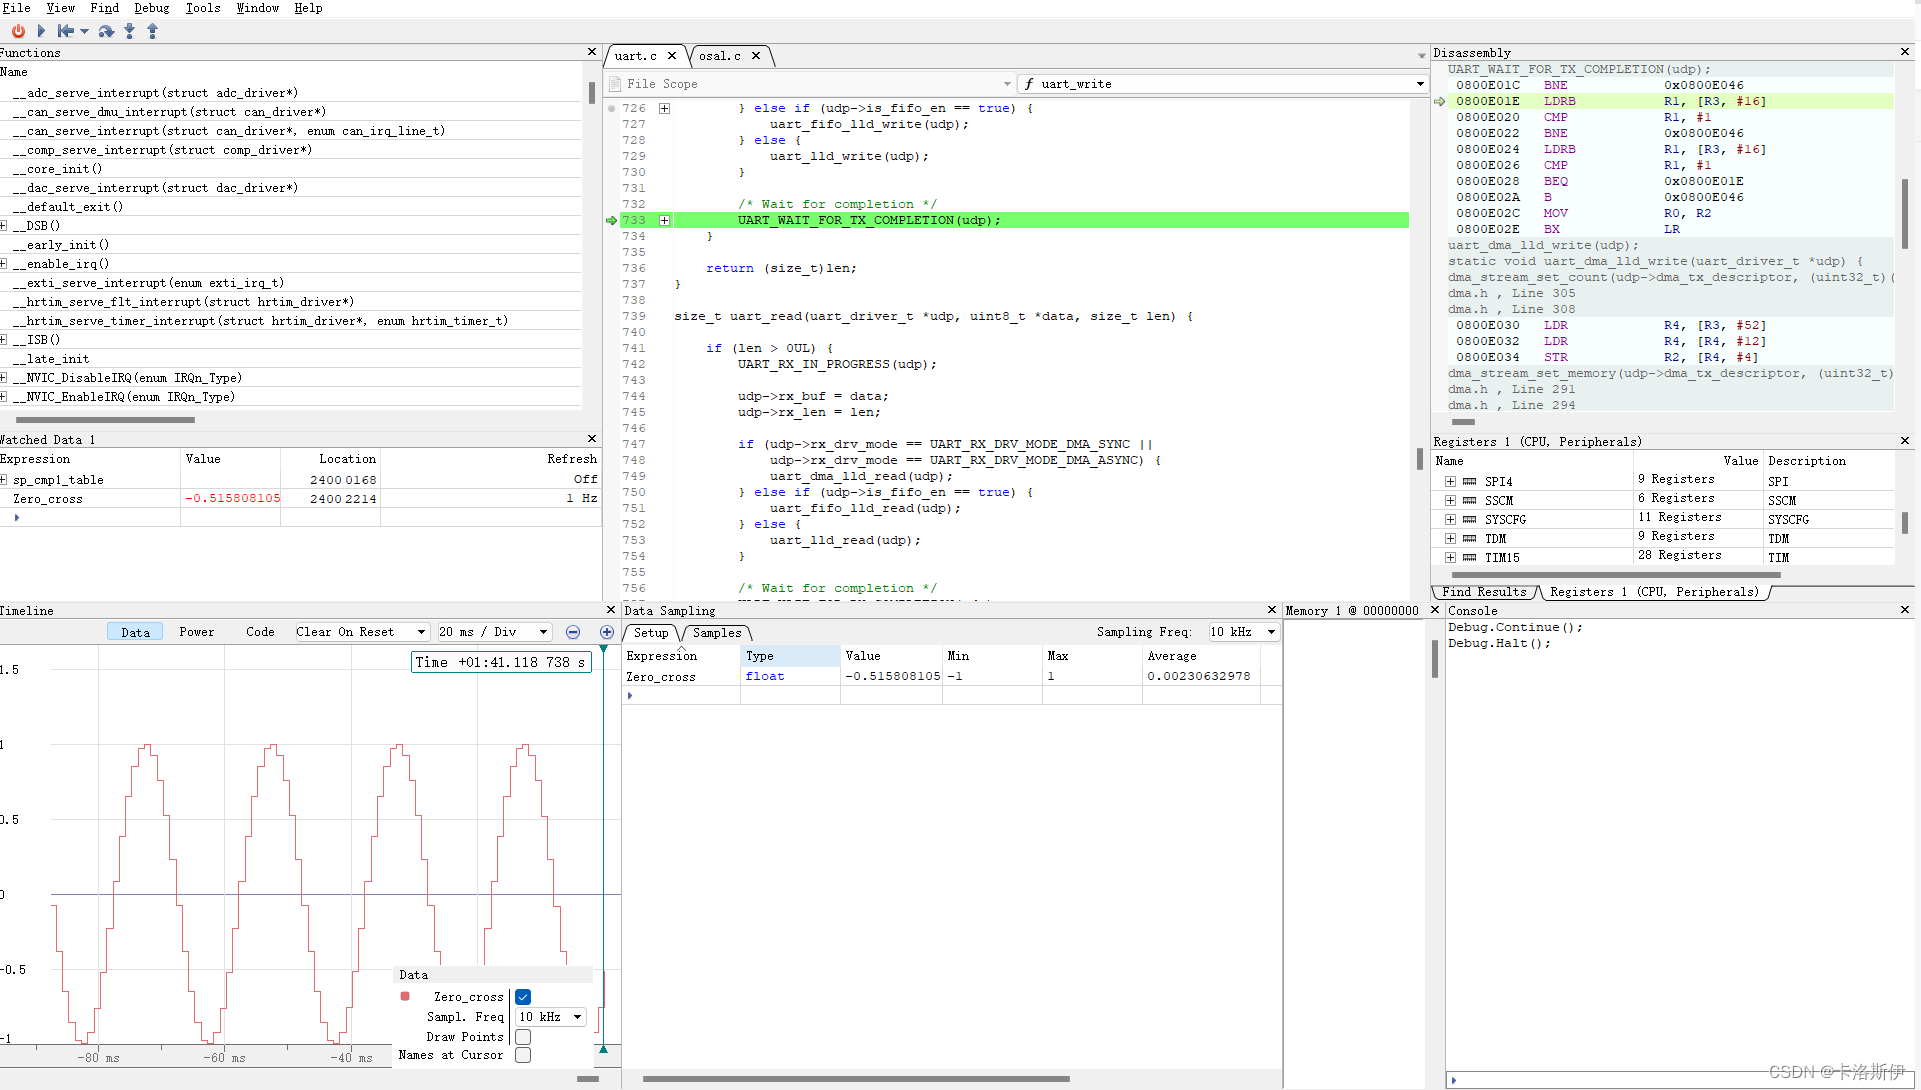Image resolution: width=1921 pixels, height=1090 pixels.
Task: Switch to the osal.c editor tab
Action: pos(720,56)
